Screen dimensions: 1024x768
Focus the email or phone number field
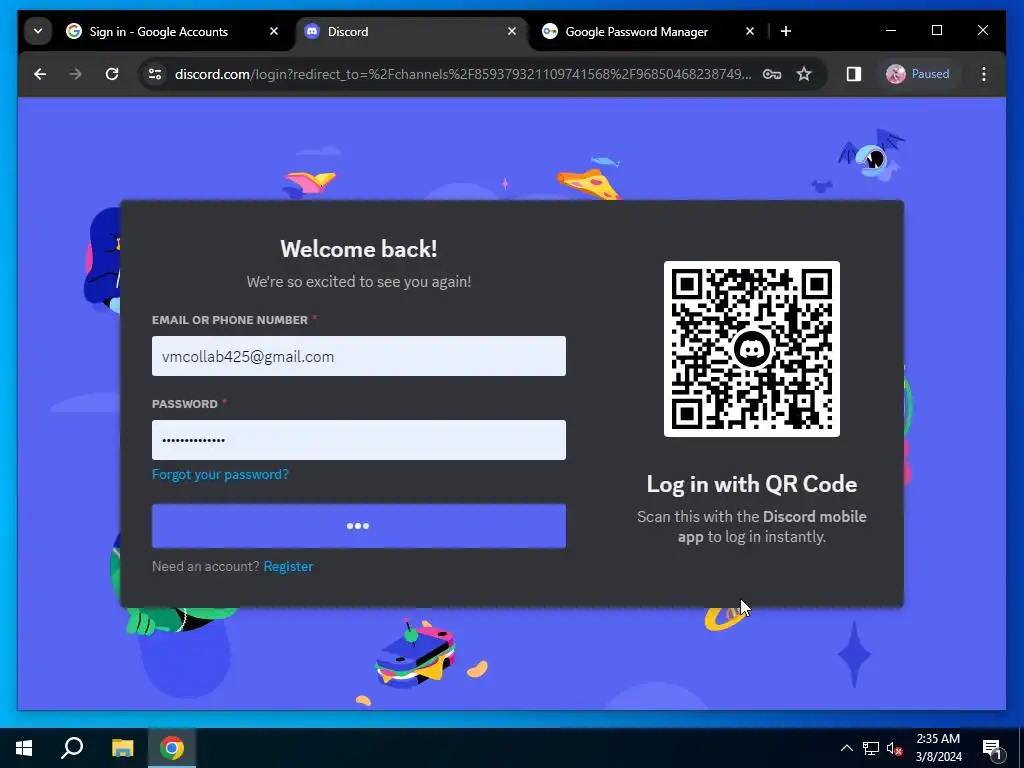(x=359, y=356)
